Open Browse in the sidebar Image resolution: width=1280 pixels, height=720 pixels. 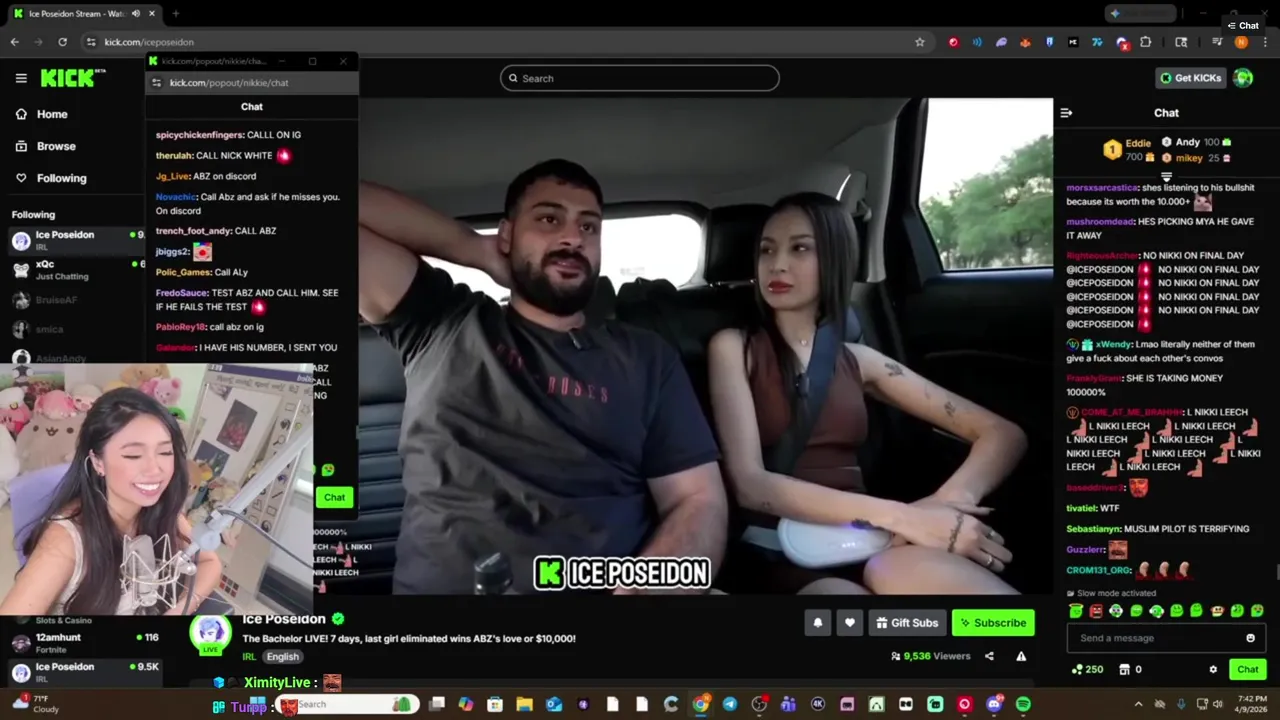[x=45, y=146]
